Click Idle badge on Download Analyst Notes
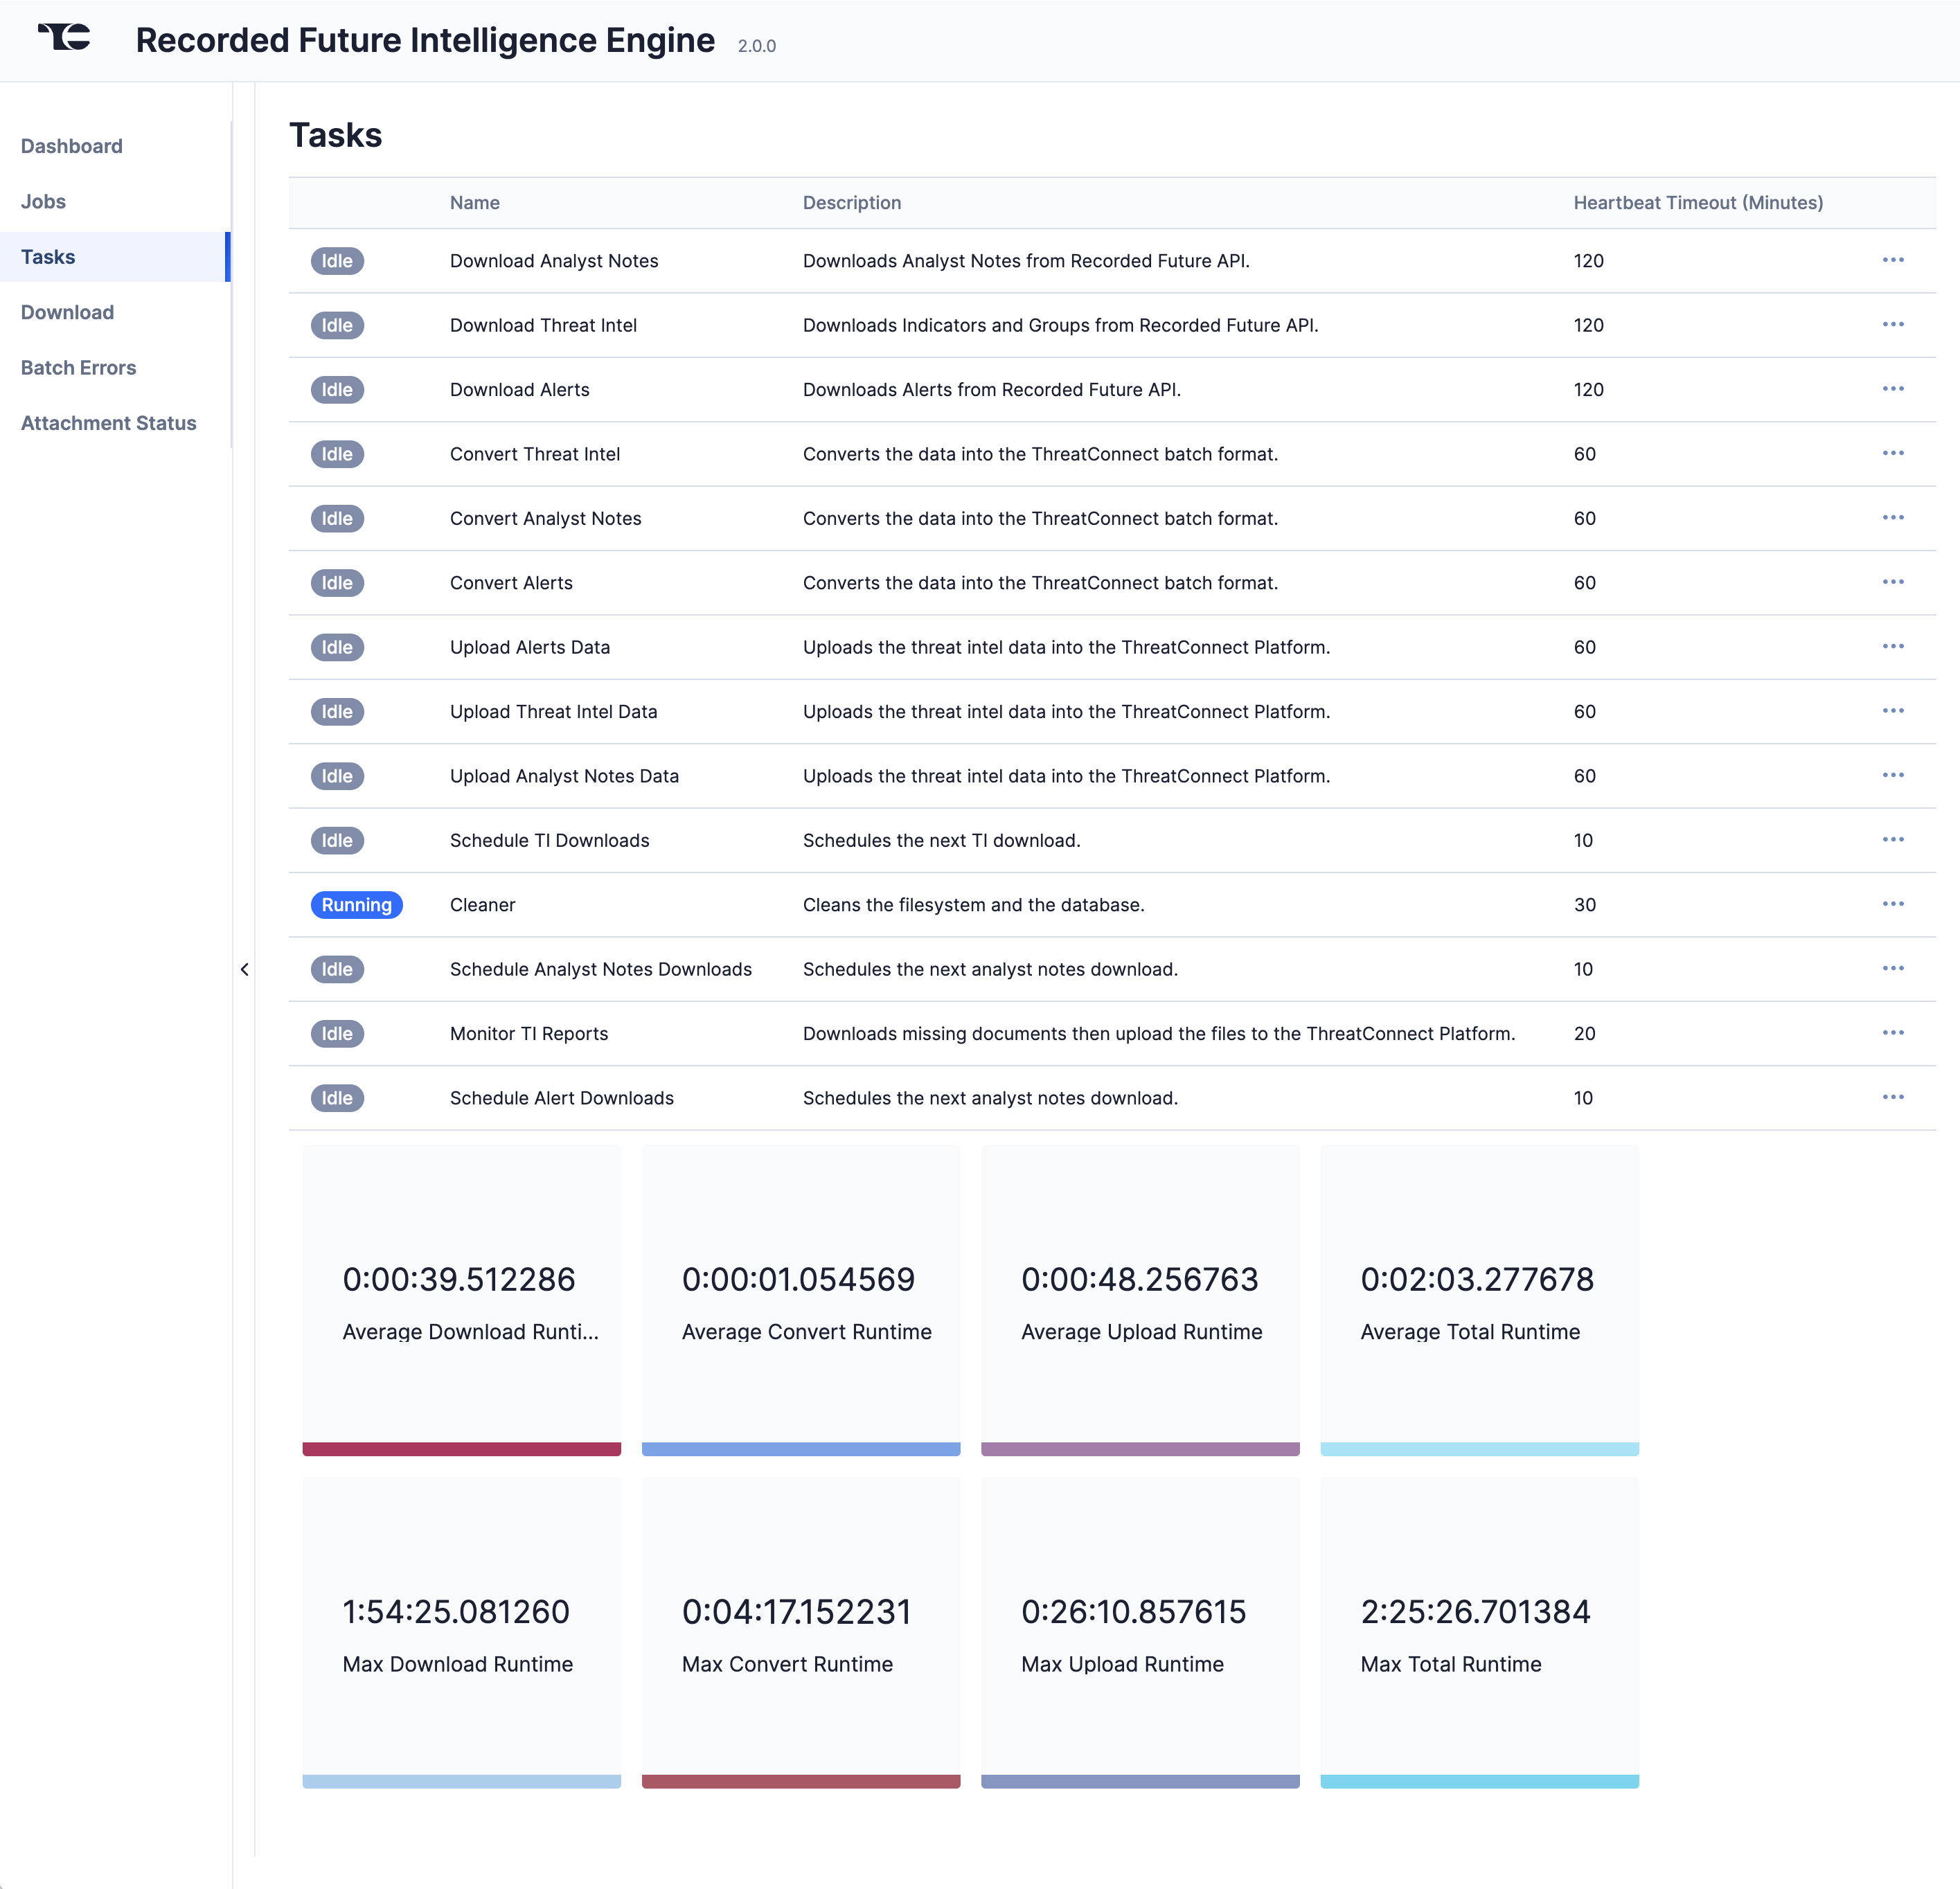 pyautogui.click(x=337, y=261)
